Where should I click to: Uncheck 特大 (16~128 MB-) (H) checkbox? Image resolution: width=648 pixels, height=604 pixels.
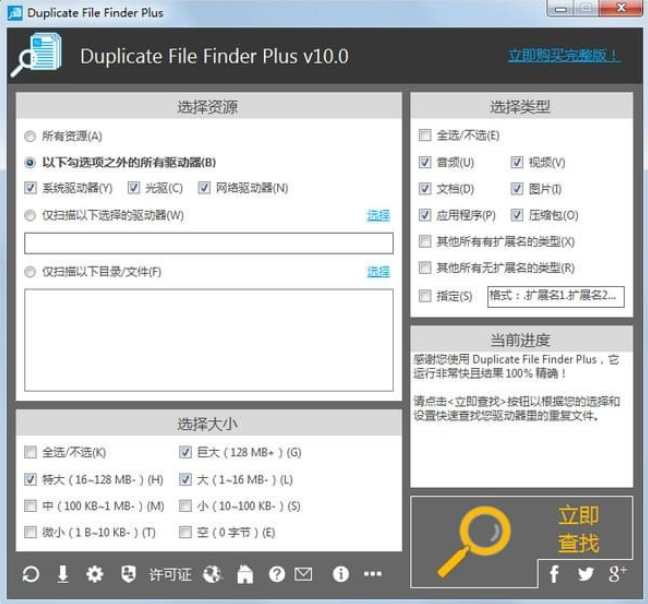click(30, 479)
